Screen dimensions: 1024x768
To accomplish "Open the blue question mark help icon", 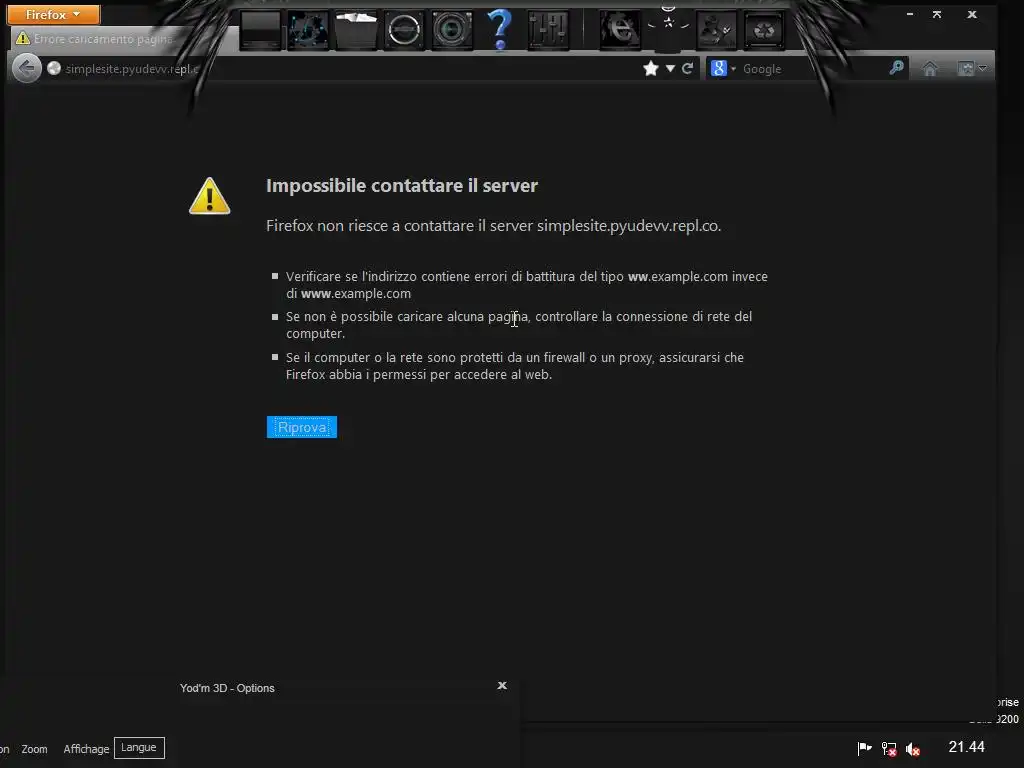I will coord(500,29).
